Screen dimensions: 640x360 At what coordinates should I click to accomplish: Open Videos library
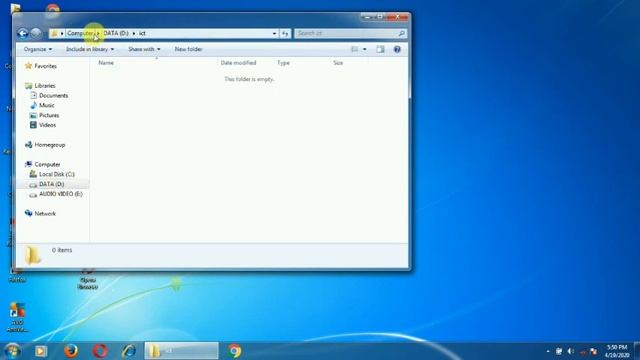coord(47,125)
